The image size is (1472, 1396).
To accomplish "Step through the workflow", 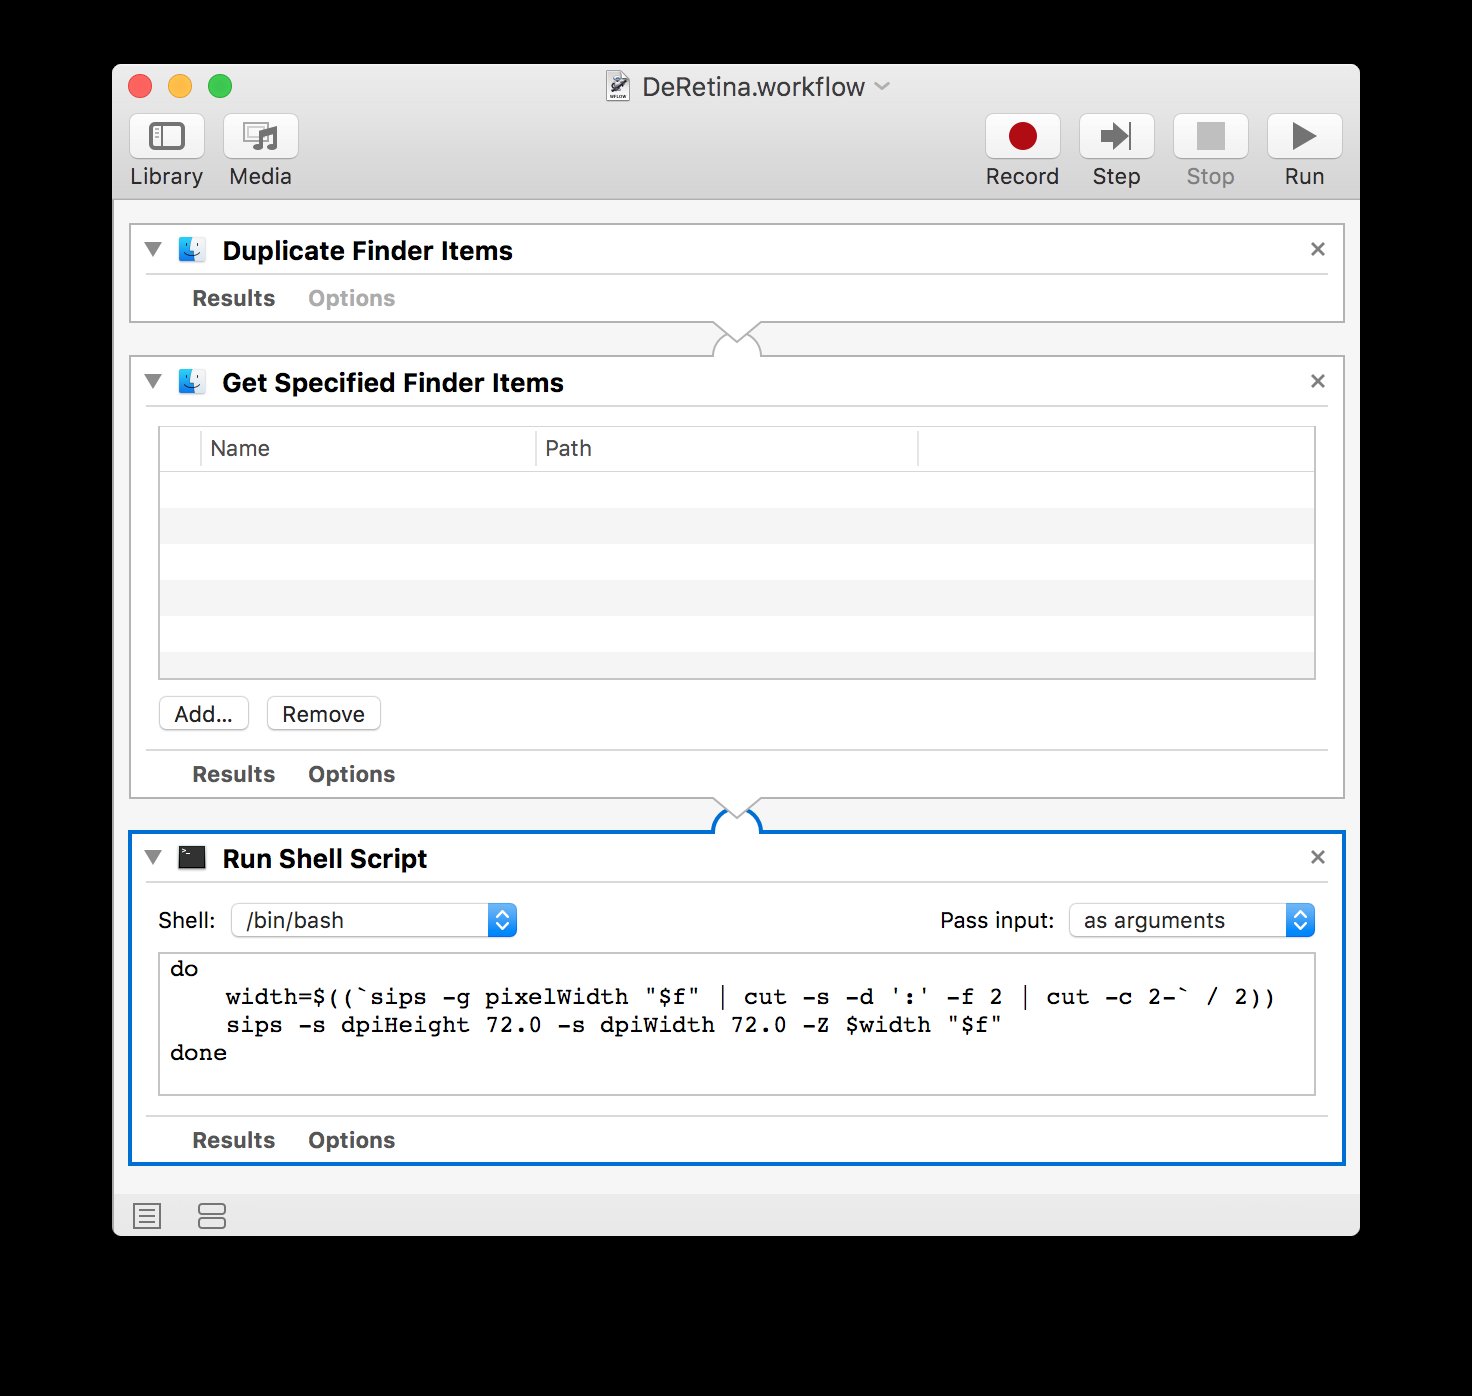I will click(x=1117, y=136).
